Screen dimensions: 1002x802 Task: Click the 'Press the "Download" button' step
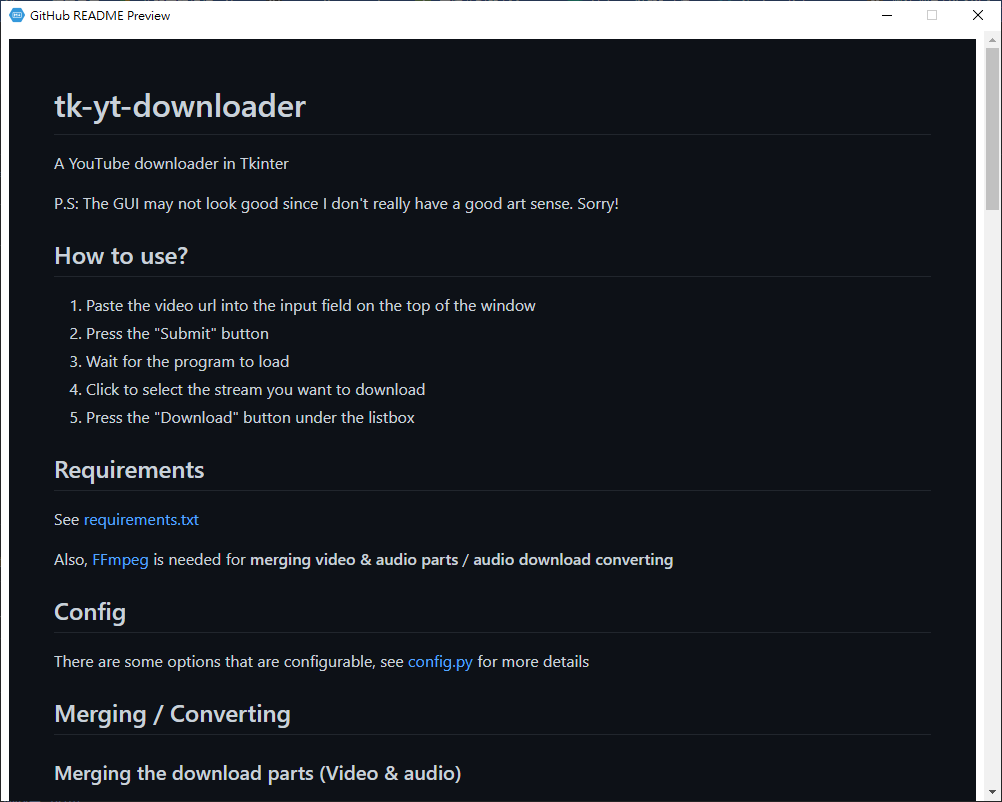[250, 417]
